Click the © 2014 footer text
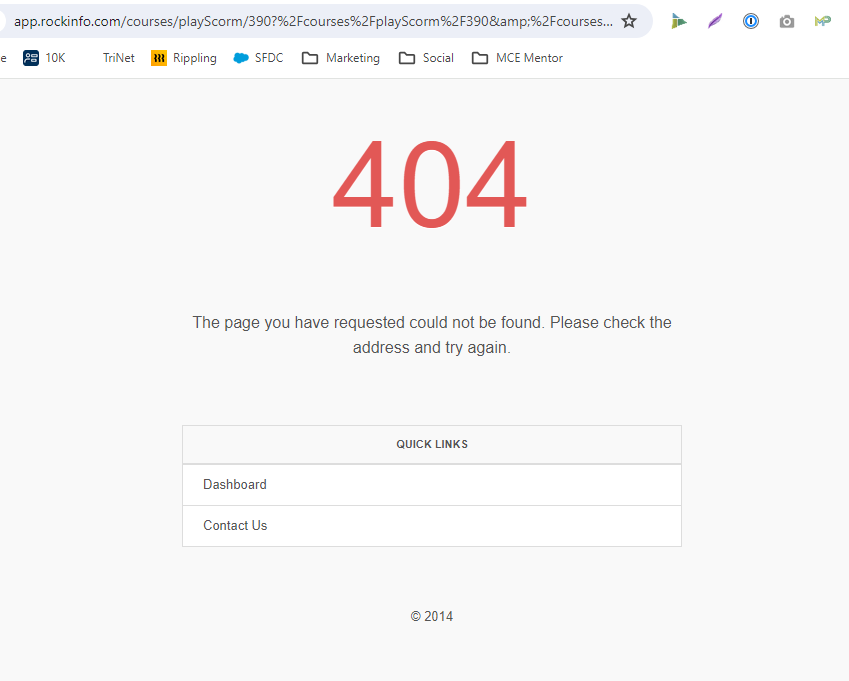The width and height of the screenshot is (849, 681). 432,617
